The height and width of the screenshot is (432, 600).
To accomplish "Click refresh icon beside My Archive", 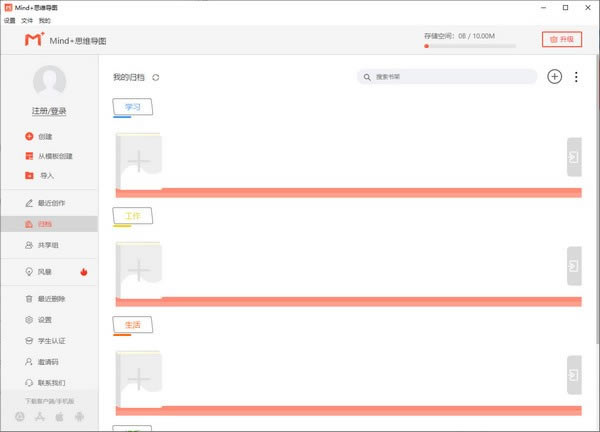I will click(155, 77).
